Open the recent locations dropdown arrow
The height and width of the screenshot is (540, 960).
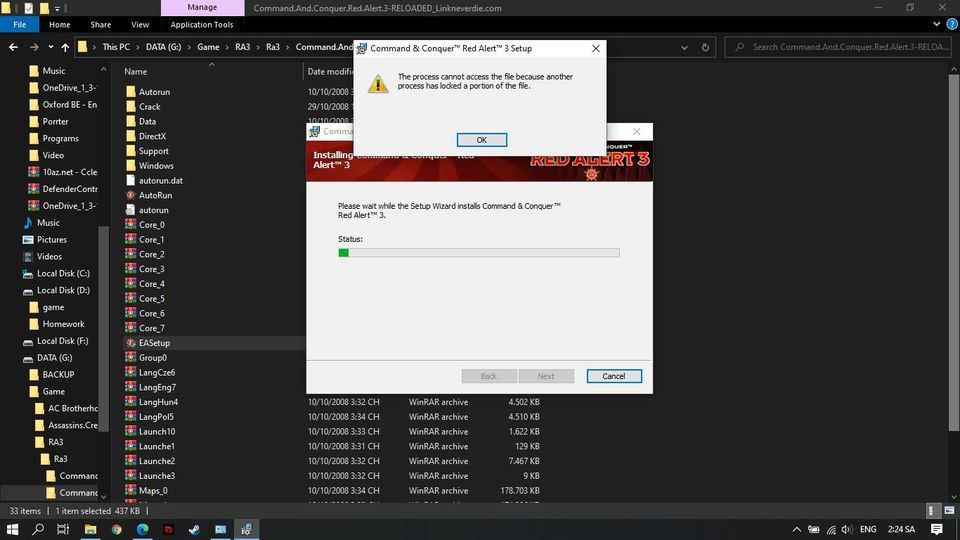[51, 47]
